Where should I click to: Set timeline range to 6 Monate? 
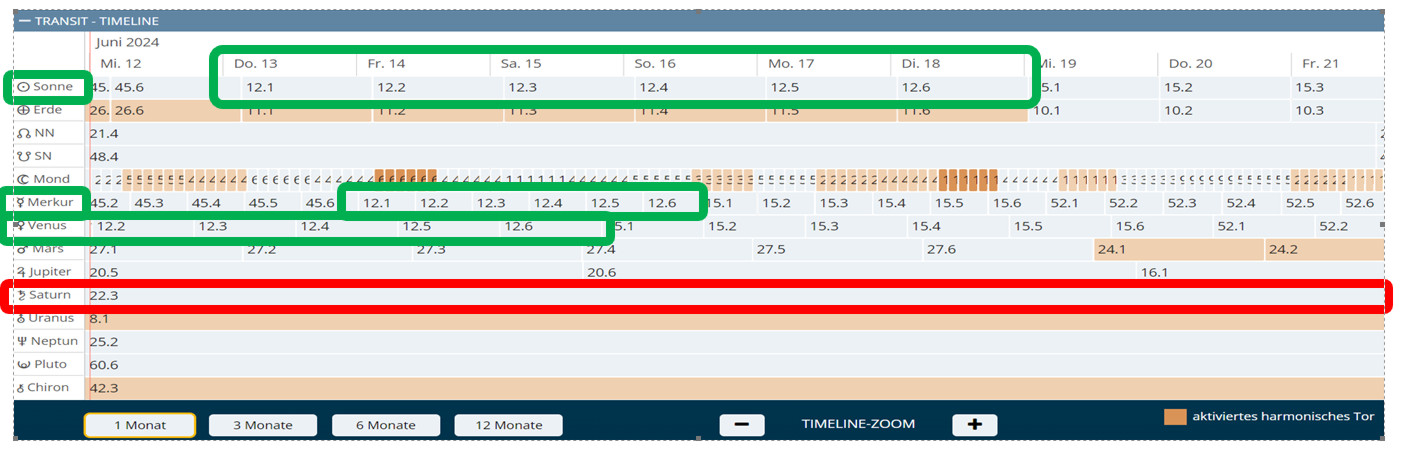(386, 425)
